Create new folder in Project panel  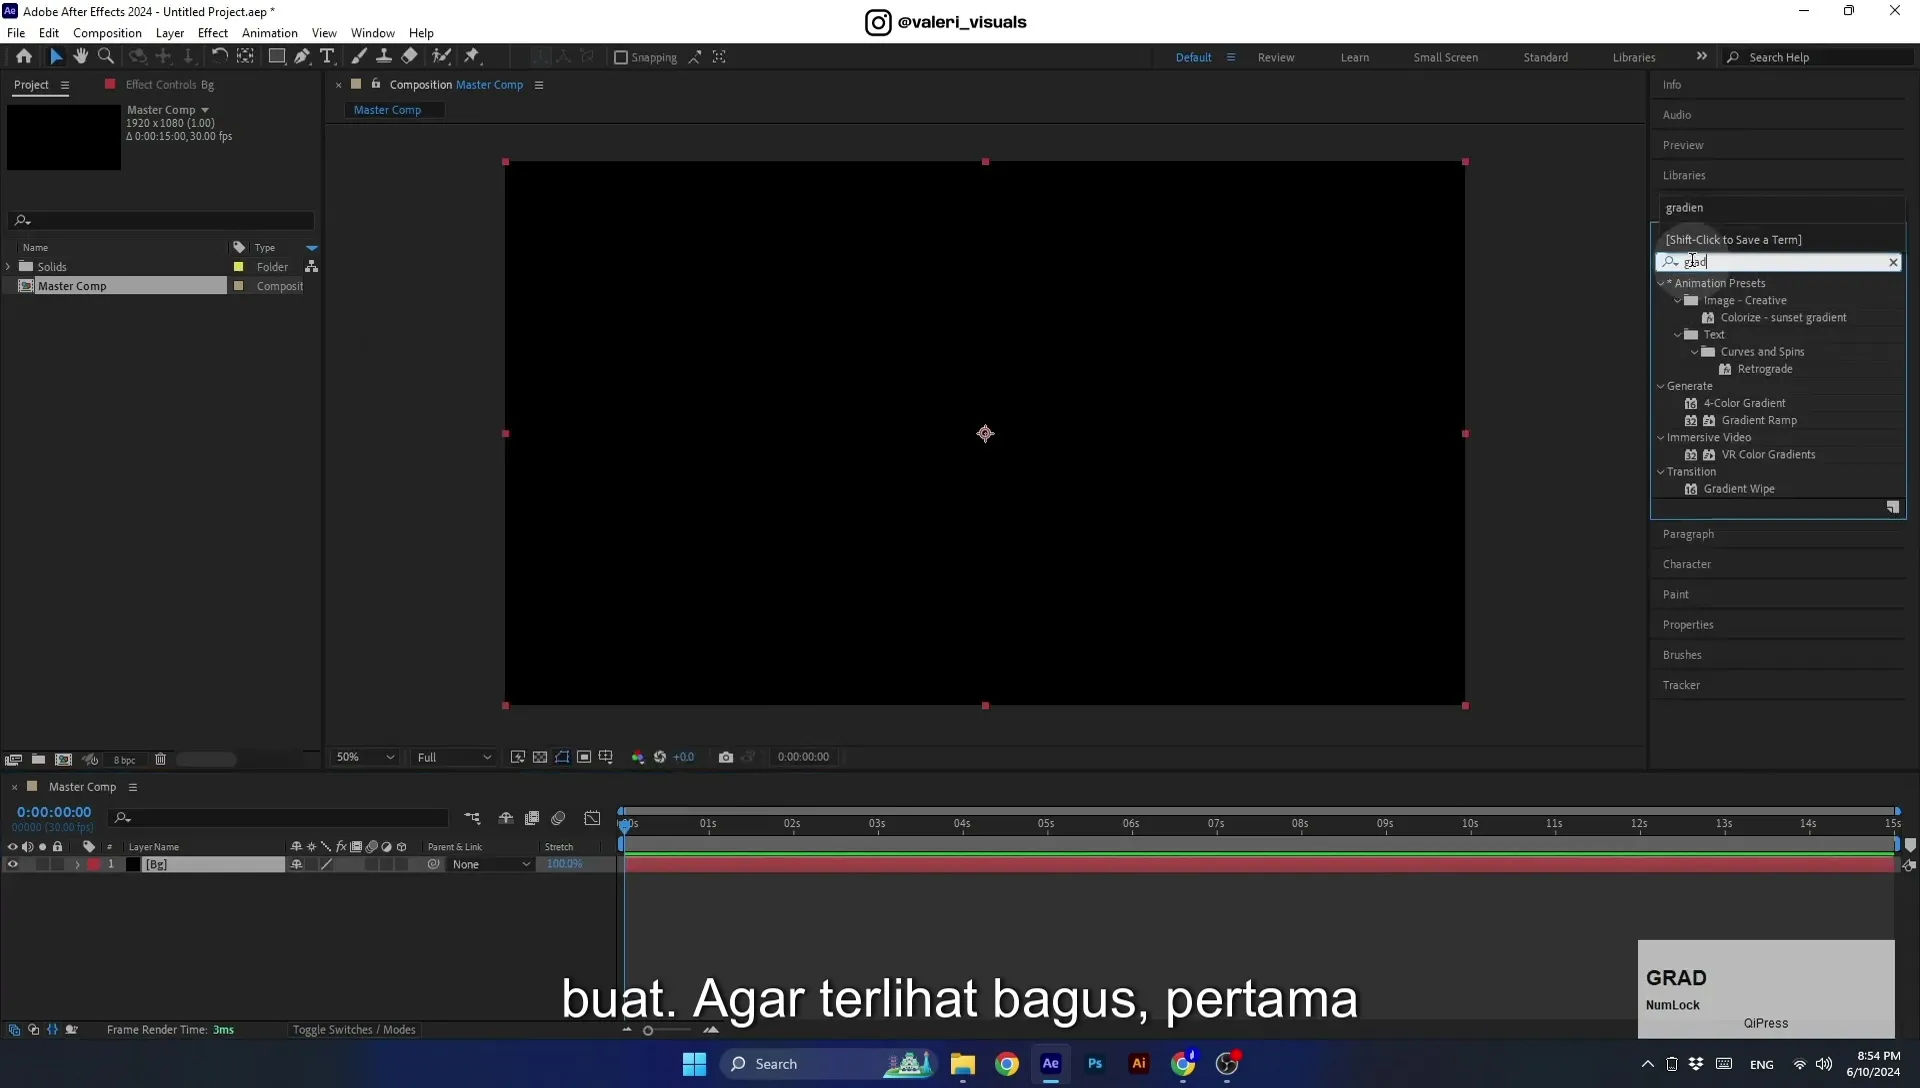38,760
